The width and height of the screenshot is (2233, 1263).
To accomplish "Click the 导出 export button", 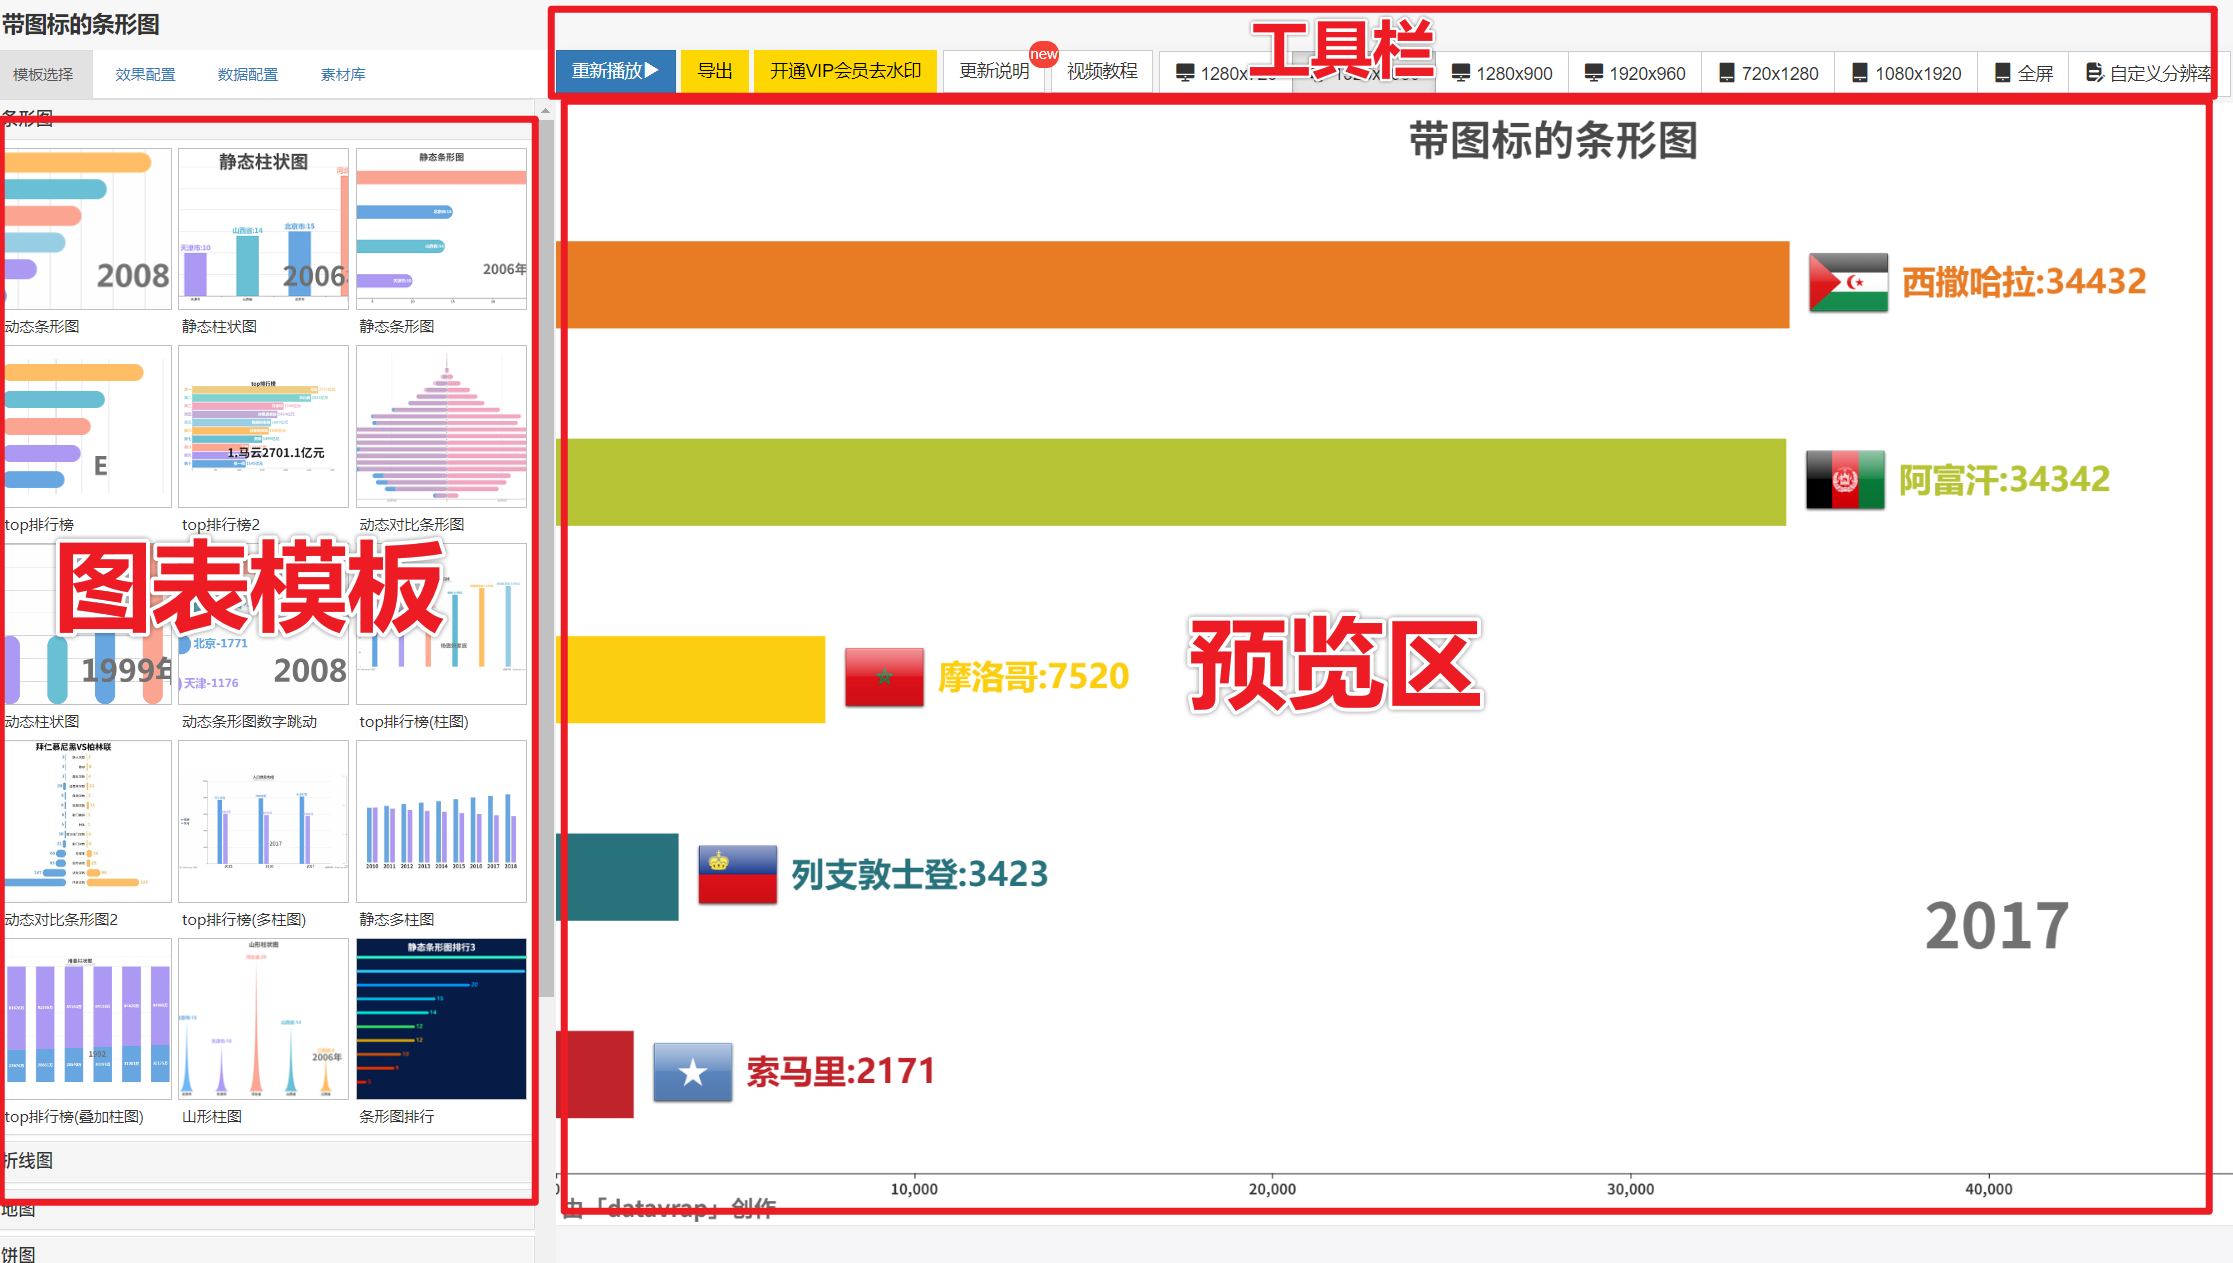I will pos(714,71).
